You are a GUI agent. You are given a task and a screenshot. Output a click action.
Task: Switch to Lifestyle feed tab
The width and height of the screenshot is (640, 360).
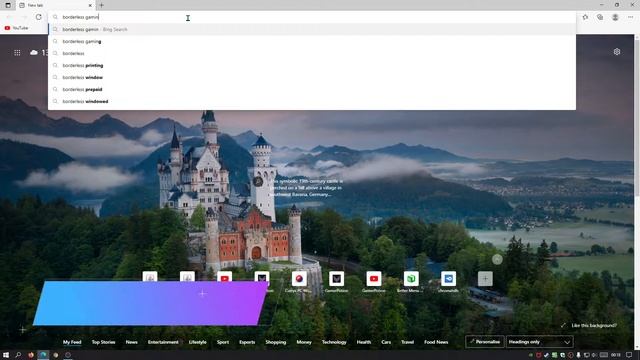pos(198,342)
